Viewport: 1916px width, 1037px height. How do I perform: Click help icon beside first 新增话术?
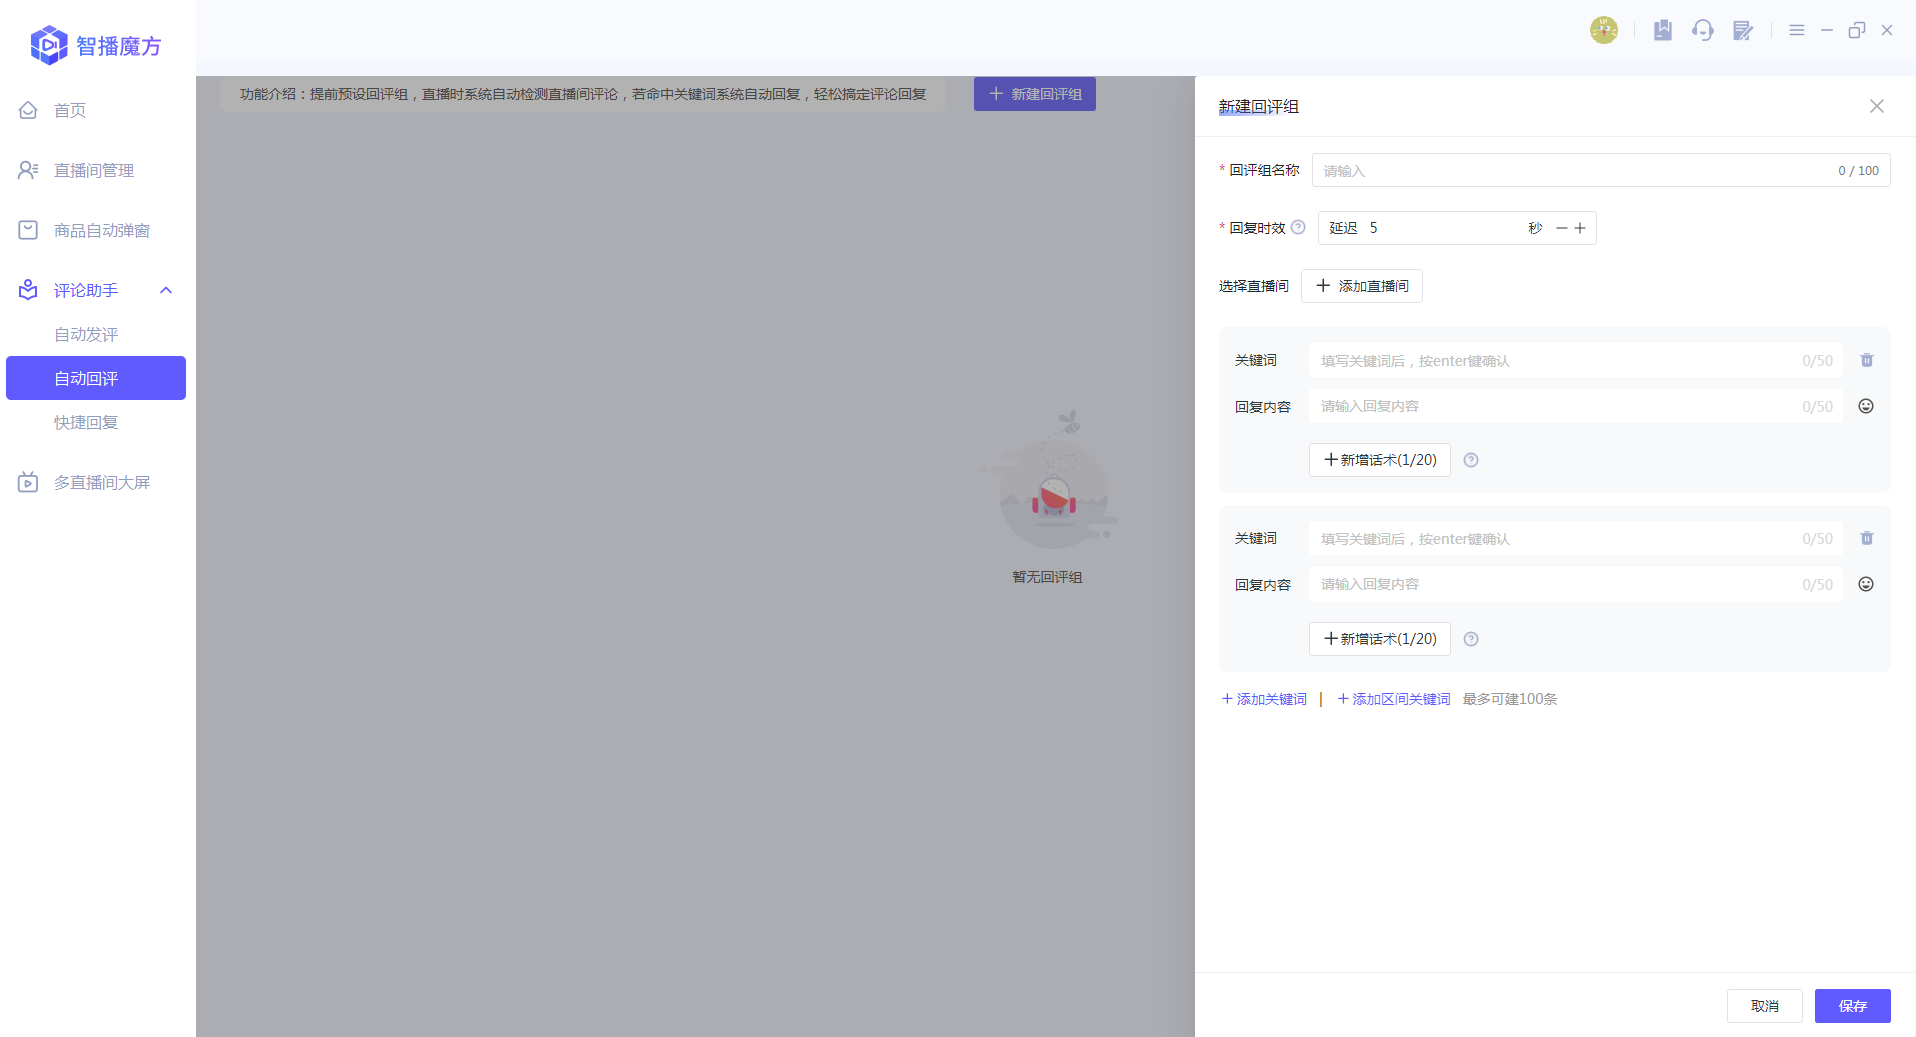[x=1471, y=460]
